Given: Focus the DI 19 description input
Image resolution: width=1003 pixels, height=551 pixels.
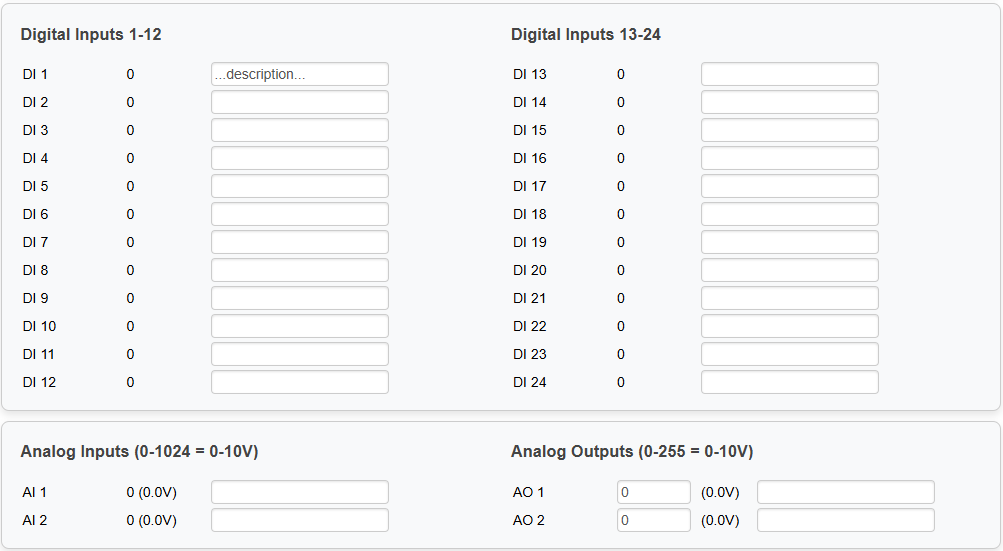Looking at the screenshot, I should (x=789, y=242).
